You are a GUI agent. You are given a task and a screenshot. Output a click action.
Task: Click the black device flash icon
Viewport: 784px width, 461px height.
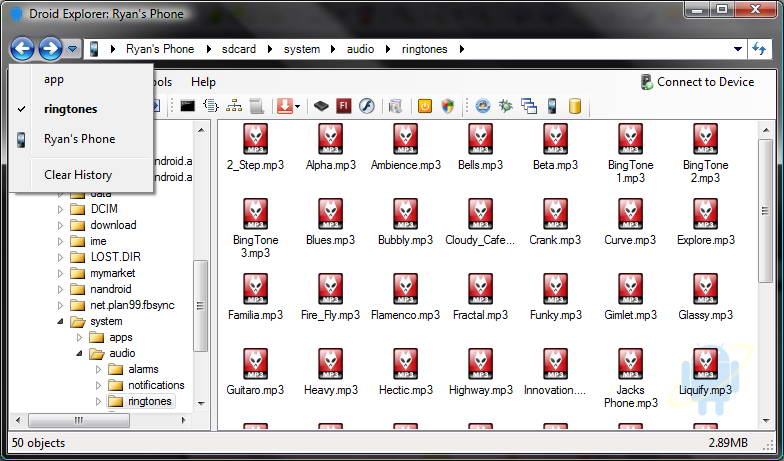coord(321,106)
